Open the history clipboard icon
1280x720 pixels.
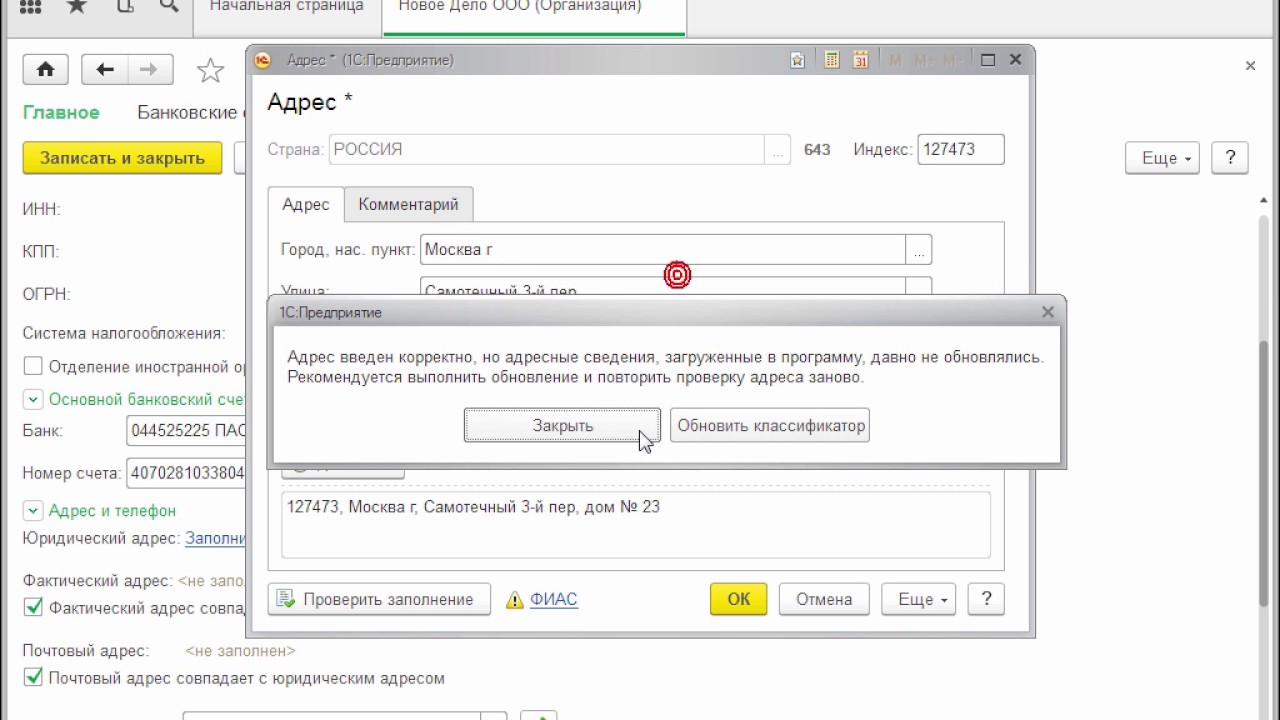(124, 7)
